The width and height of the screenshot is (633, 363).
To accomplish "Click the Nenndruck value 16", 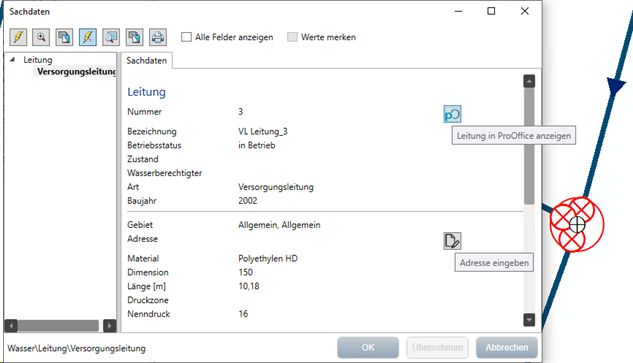I will (x=243, y=314).
